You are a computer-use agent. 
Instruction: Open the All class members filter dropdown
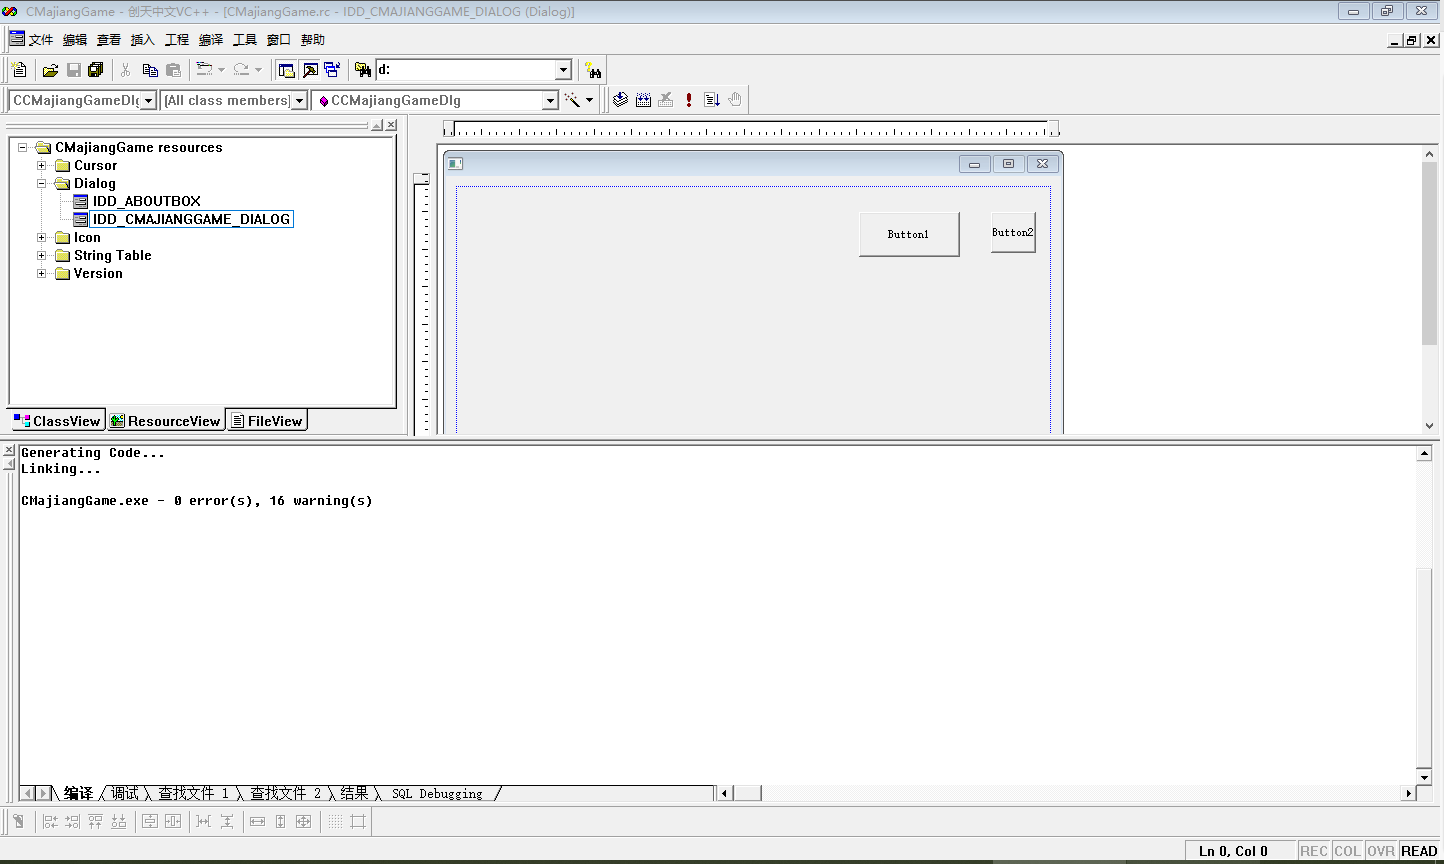(x=299, y=100)
